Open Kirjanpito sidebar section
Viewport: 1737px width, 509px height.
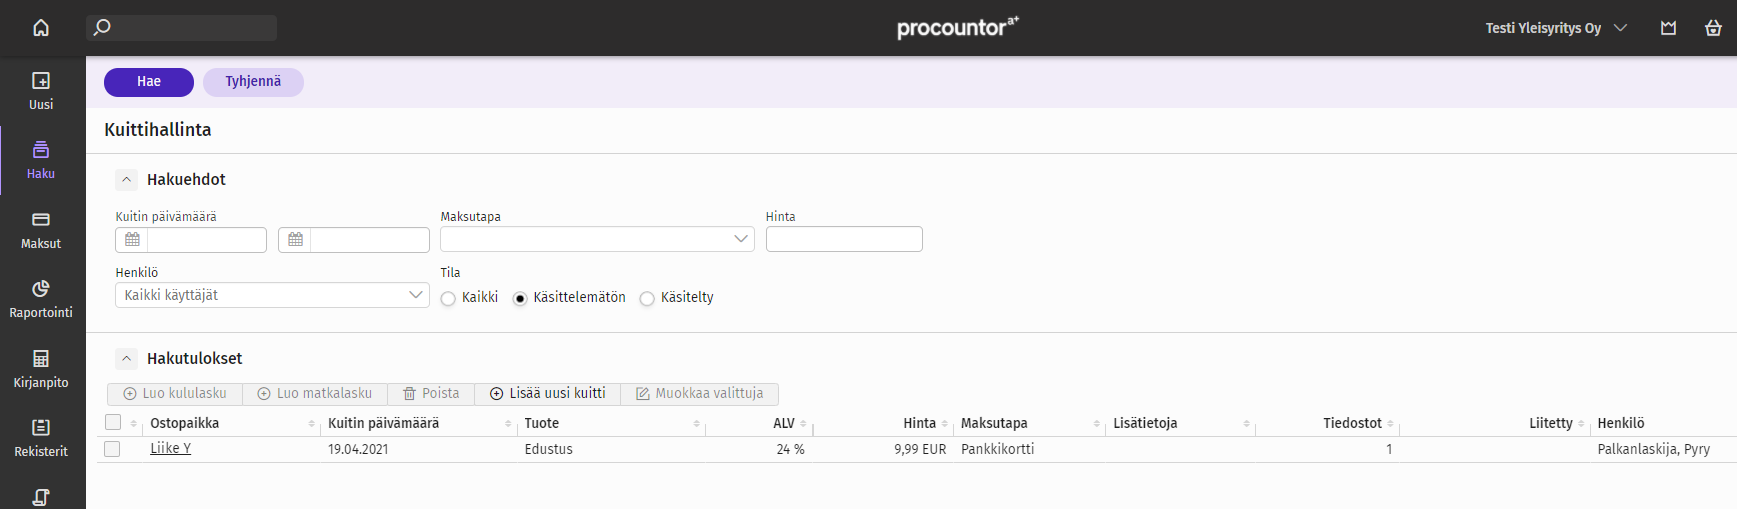tap(41, 369)
